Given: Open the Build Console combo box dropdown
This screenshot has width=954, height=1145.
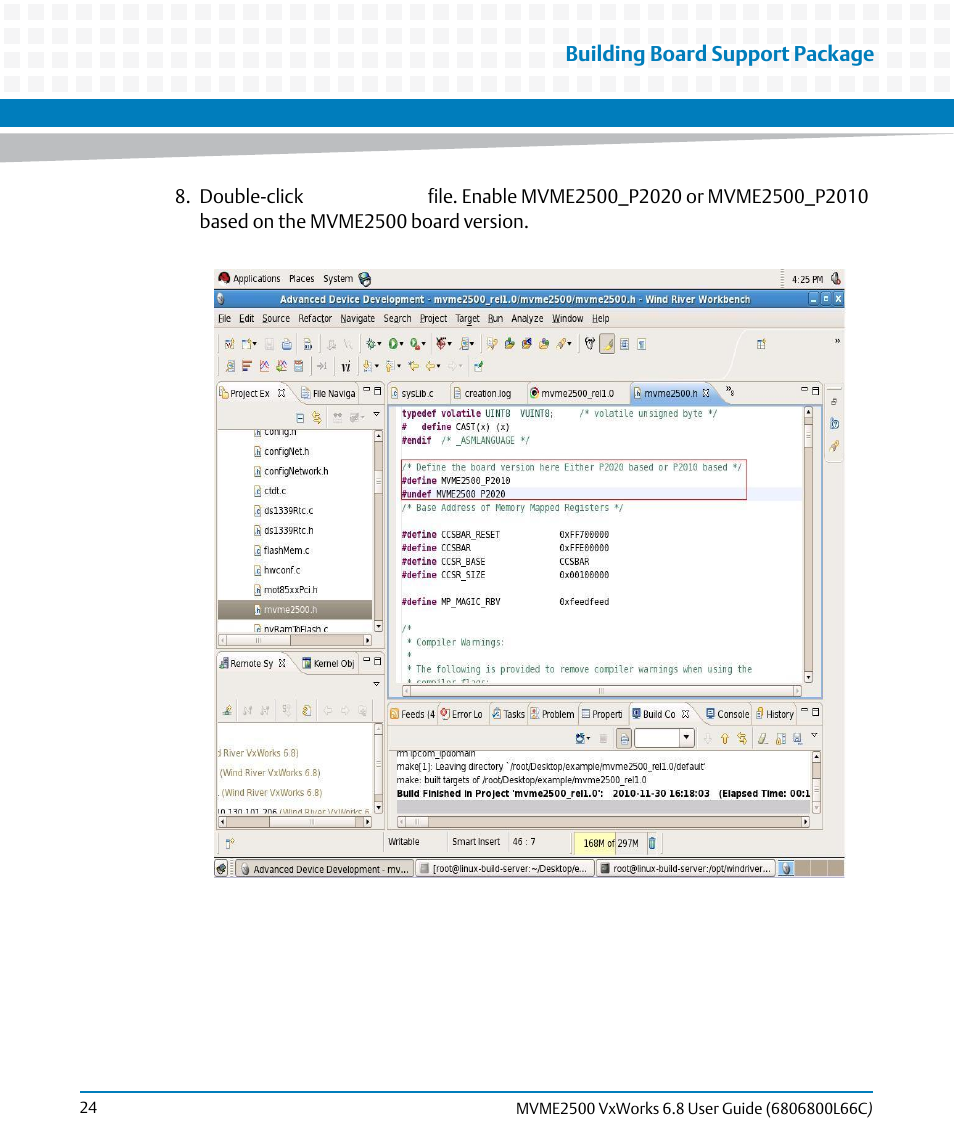Looking at the screenshot, I should click(686, 738).
